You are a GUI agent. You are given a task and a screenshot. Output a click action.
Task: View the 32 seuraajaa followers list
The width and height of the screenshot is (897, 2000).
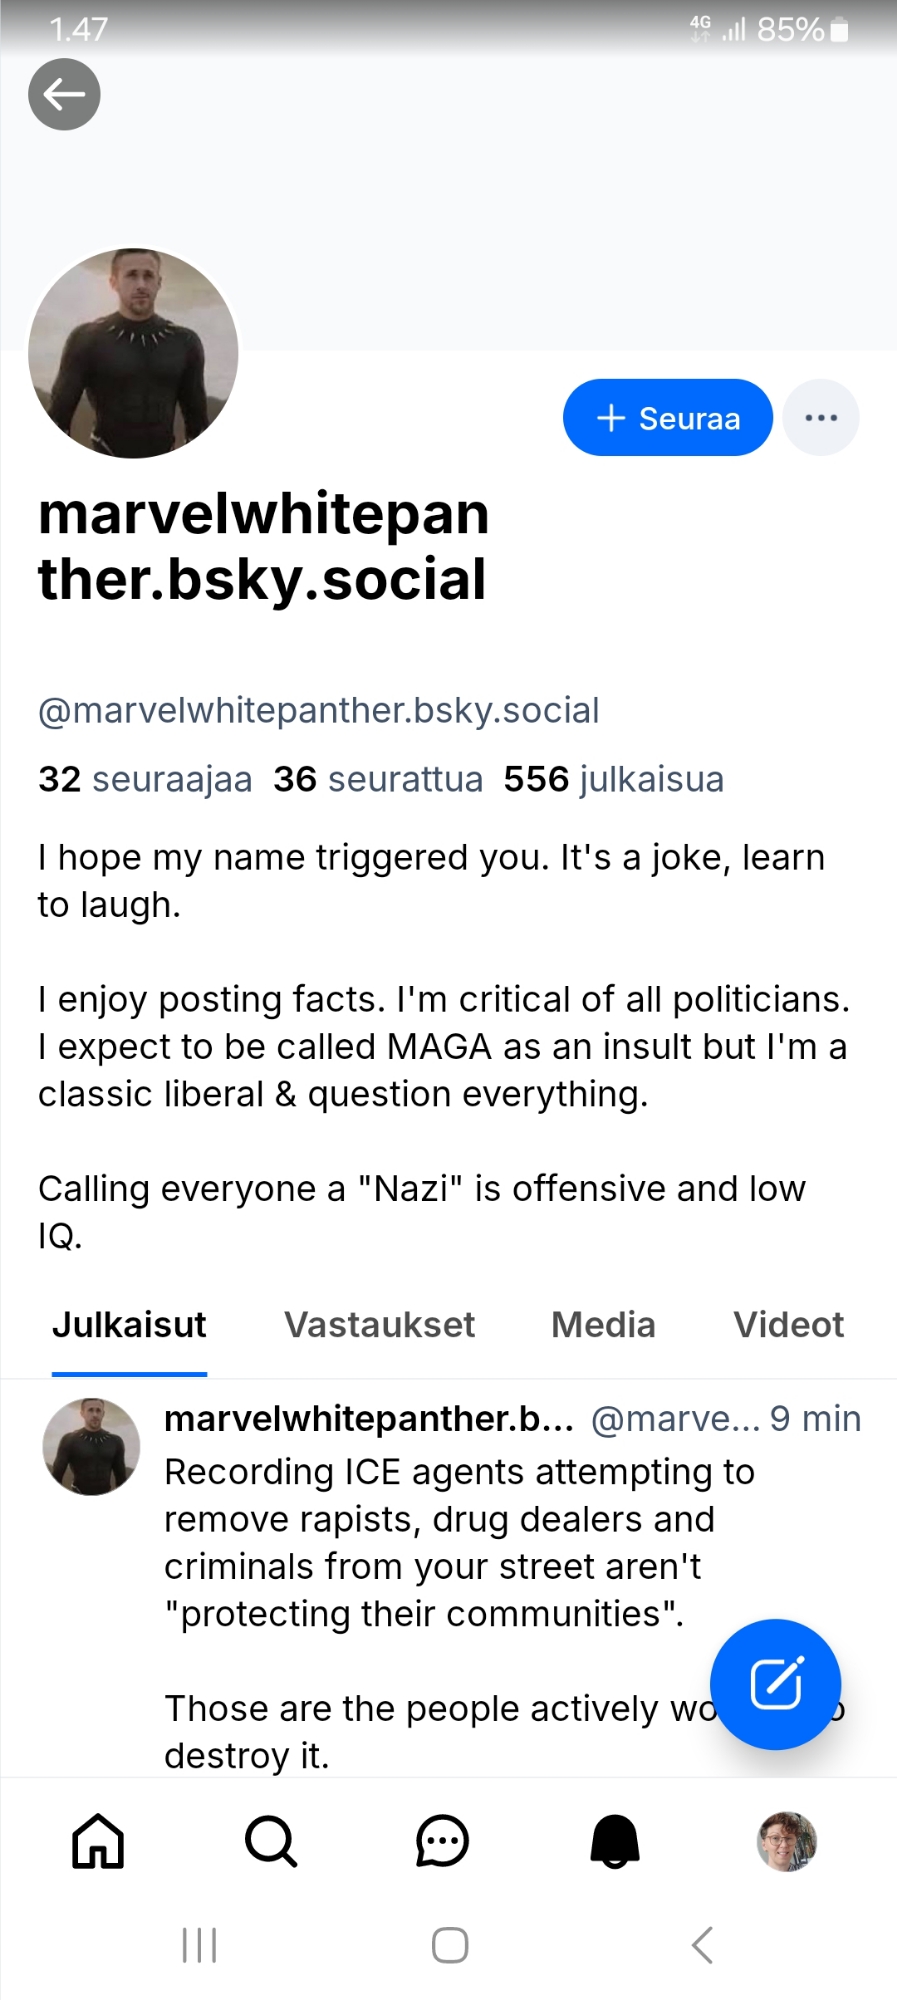145,779
